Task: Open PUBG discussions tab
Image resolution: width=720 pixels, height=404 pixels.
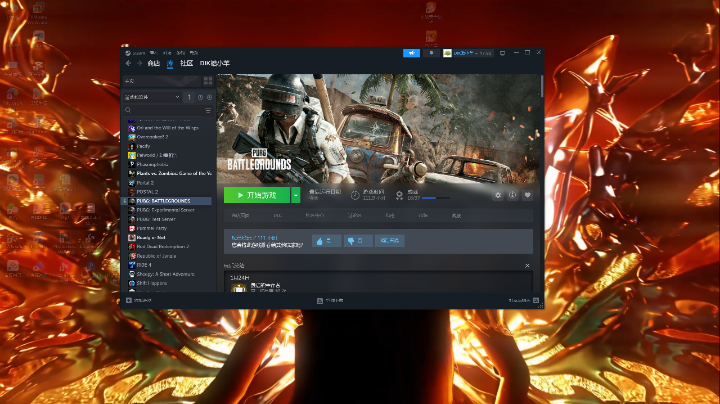Action: (x=390, y=215)
